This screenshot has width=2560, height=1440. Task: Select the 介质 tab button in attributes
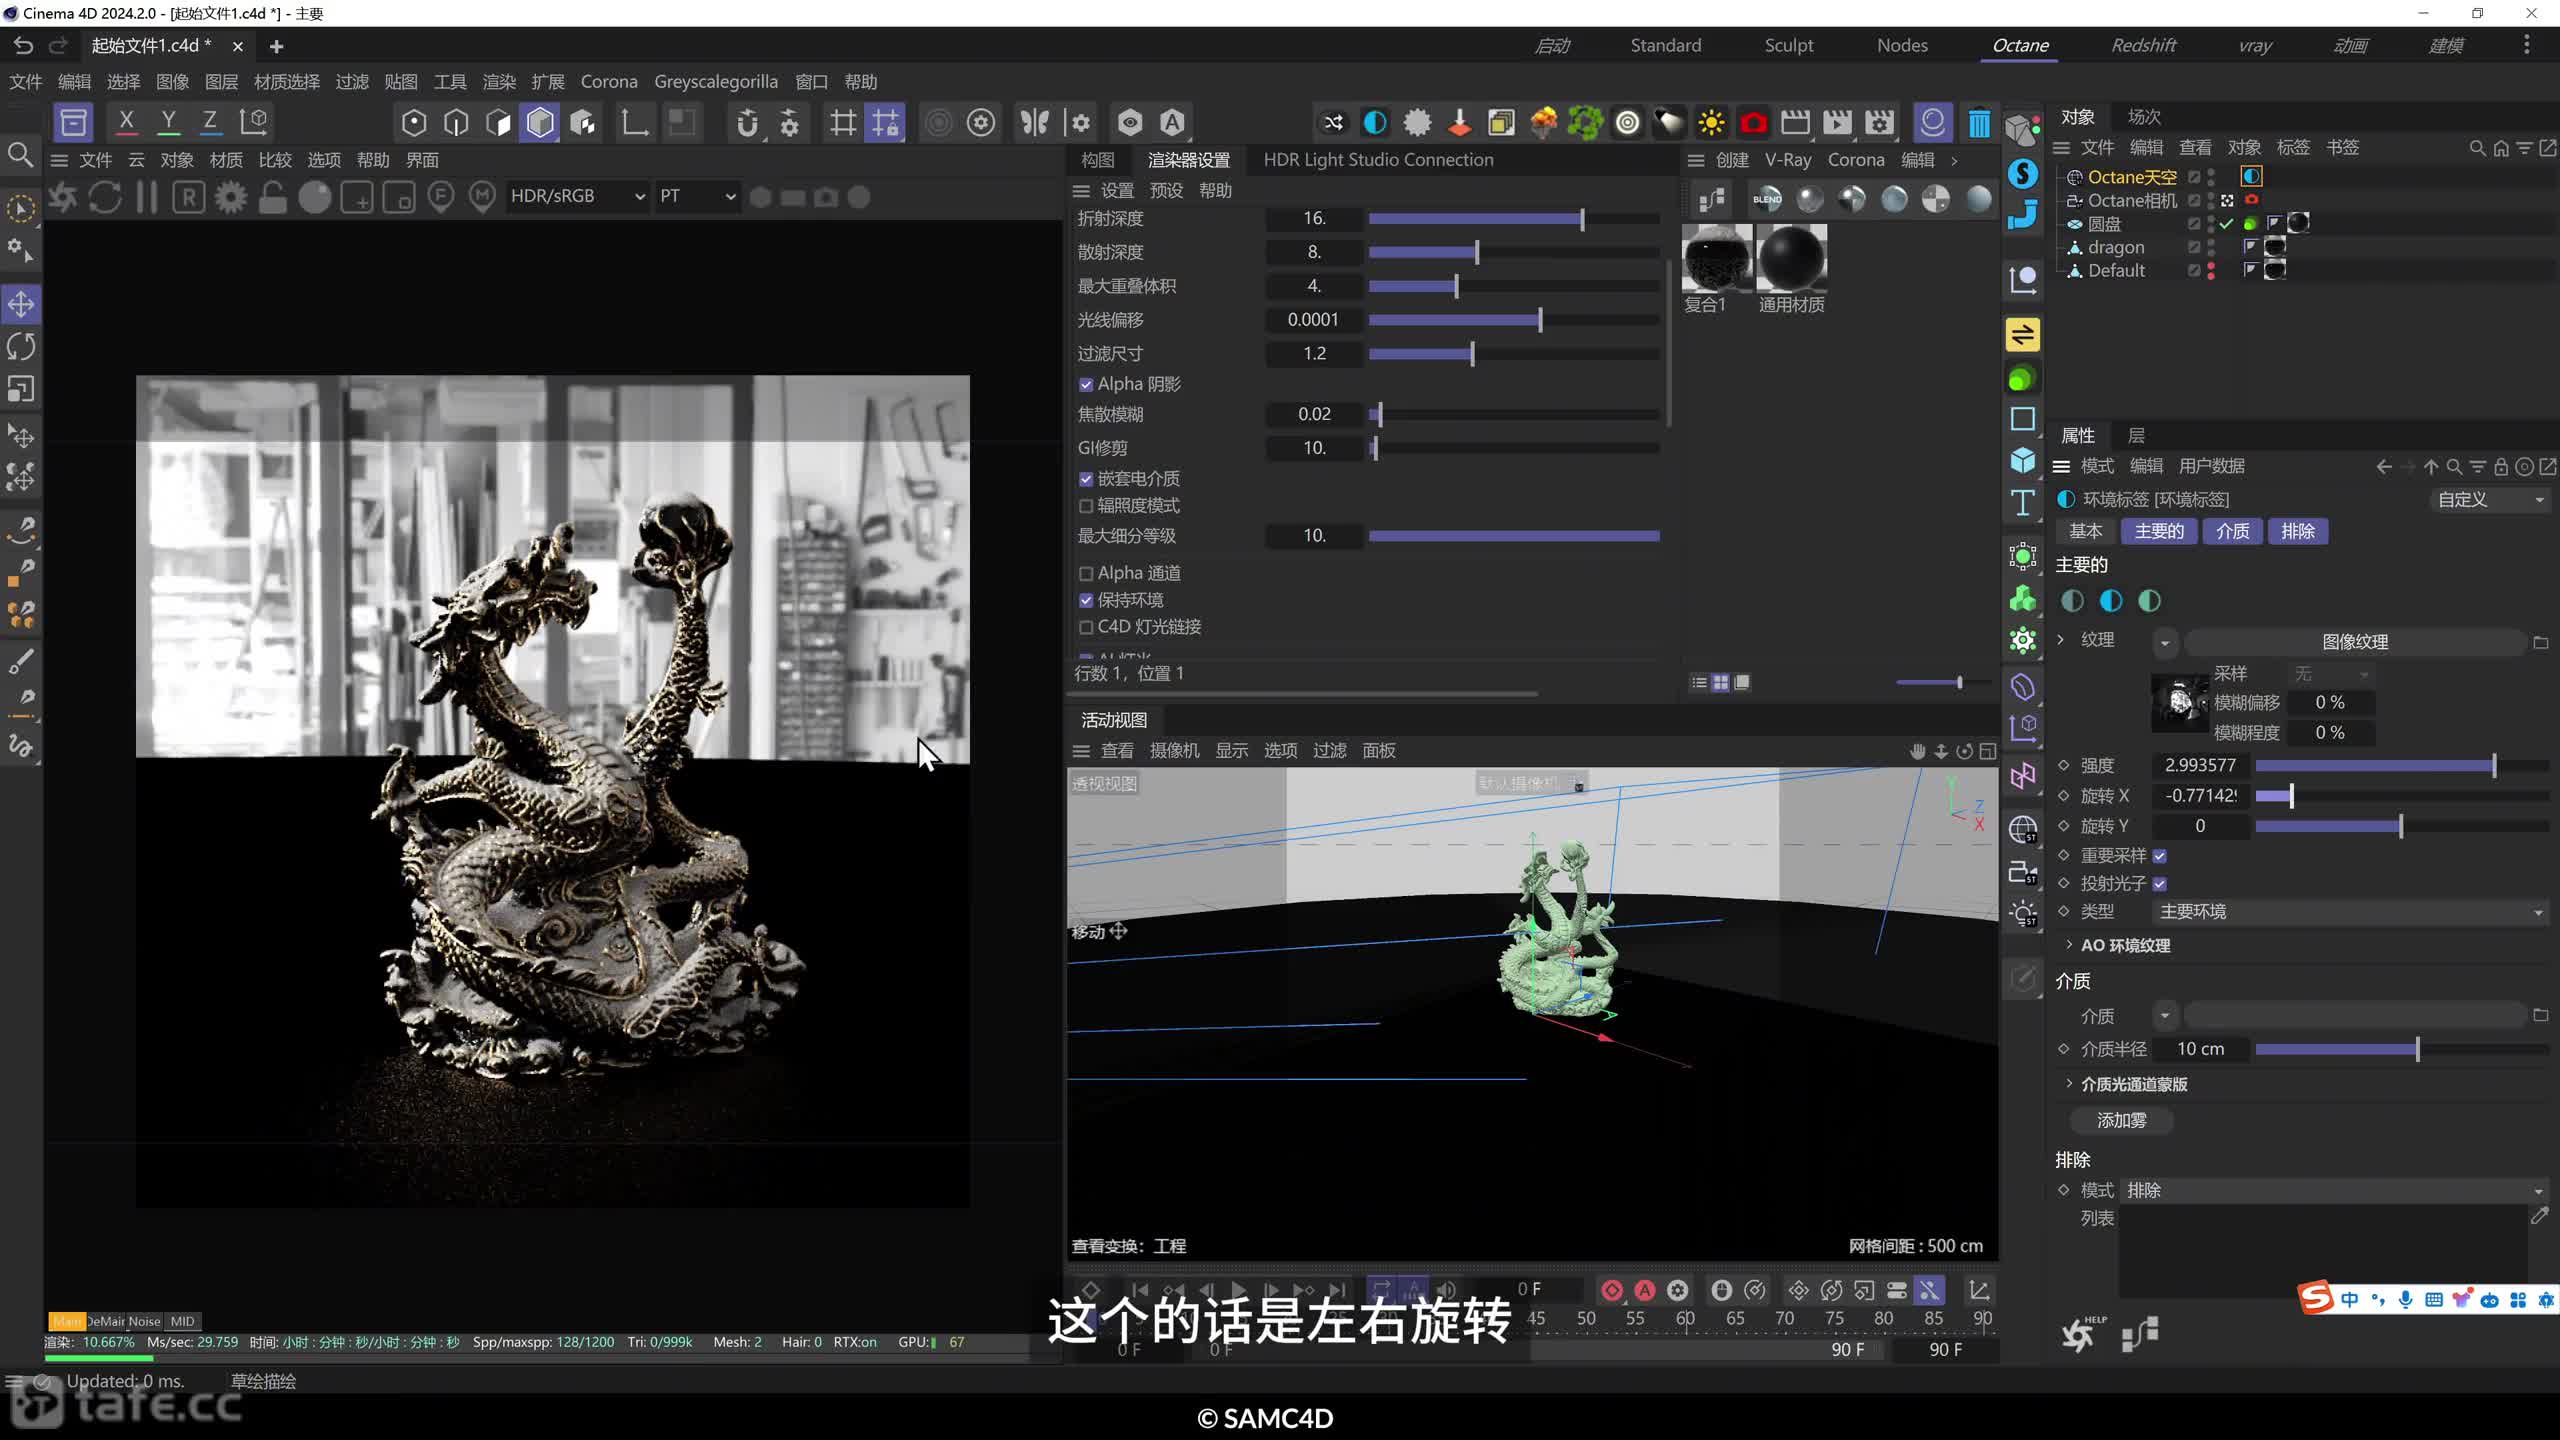coord(2232,531)
